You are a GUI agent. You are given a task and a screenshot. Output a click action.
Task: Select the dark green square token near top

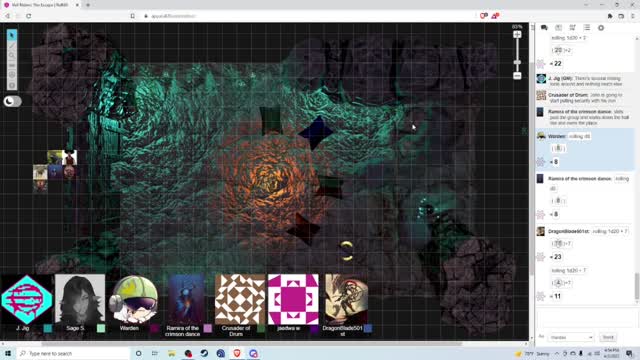(271, 120)
